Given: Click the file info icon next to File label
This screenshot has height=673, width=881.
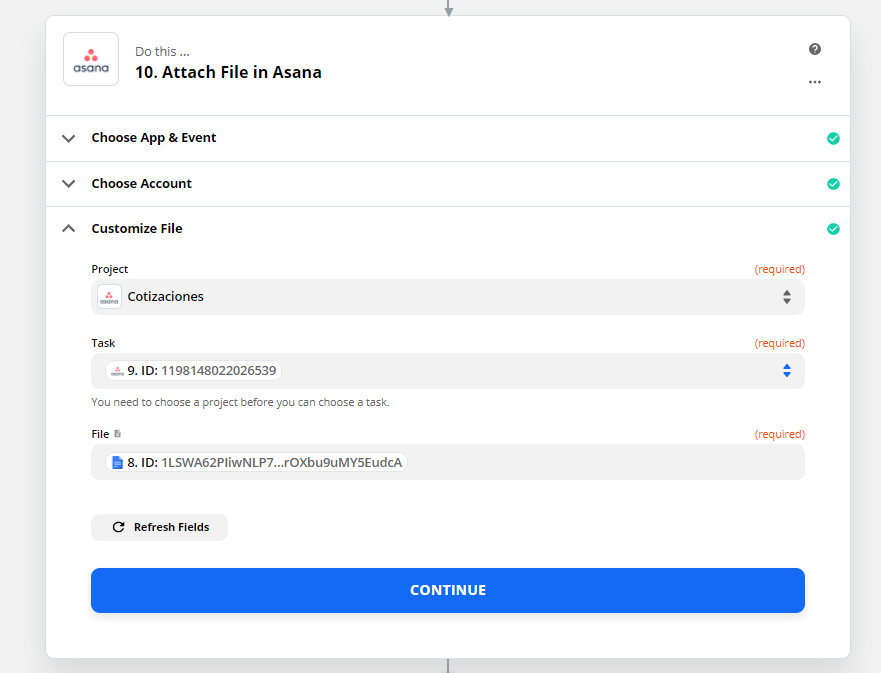Looking at the screenshot, I should point(117,434).
